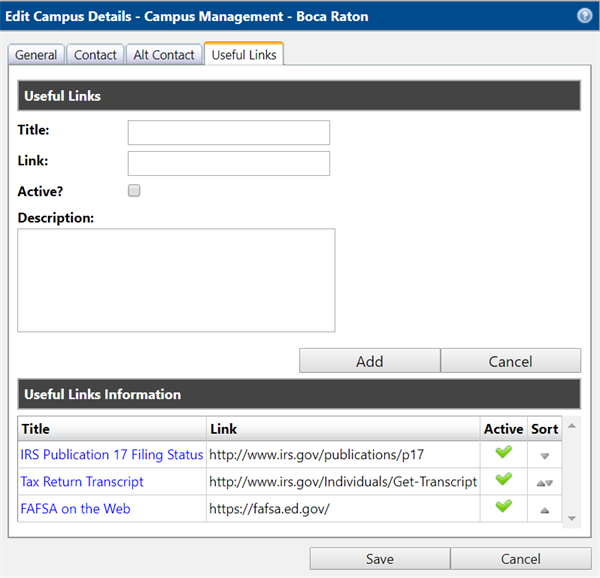Image resolution: width=600 pixels, height=578 pixels.
Task: Click inside the Description text area
Action: [x=176, y=280]
